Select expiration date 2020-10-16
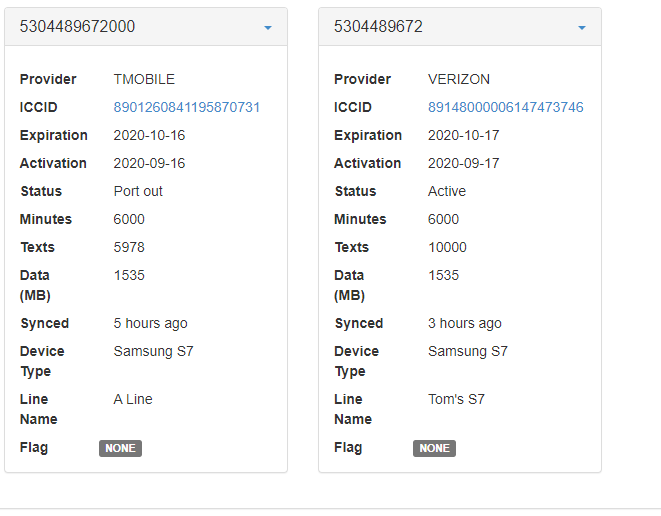 pos(149,135)
